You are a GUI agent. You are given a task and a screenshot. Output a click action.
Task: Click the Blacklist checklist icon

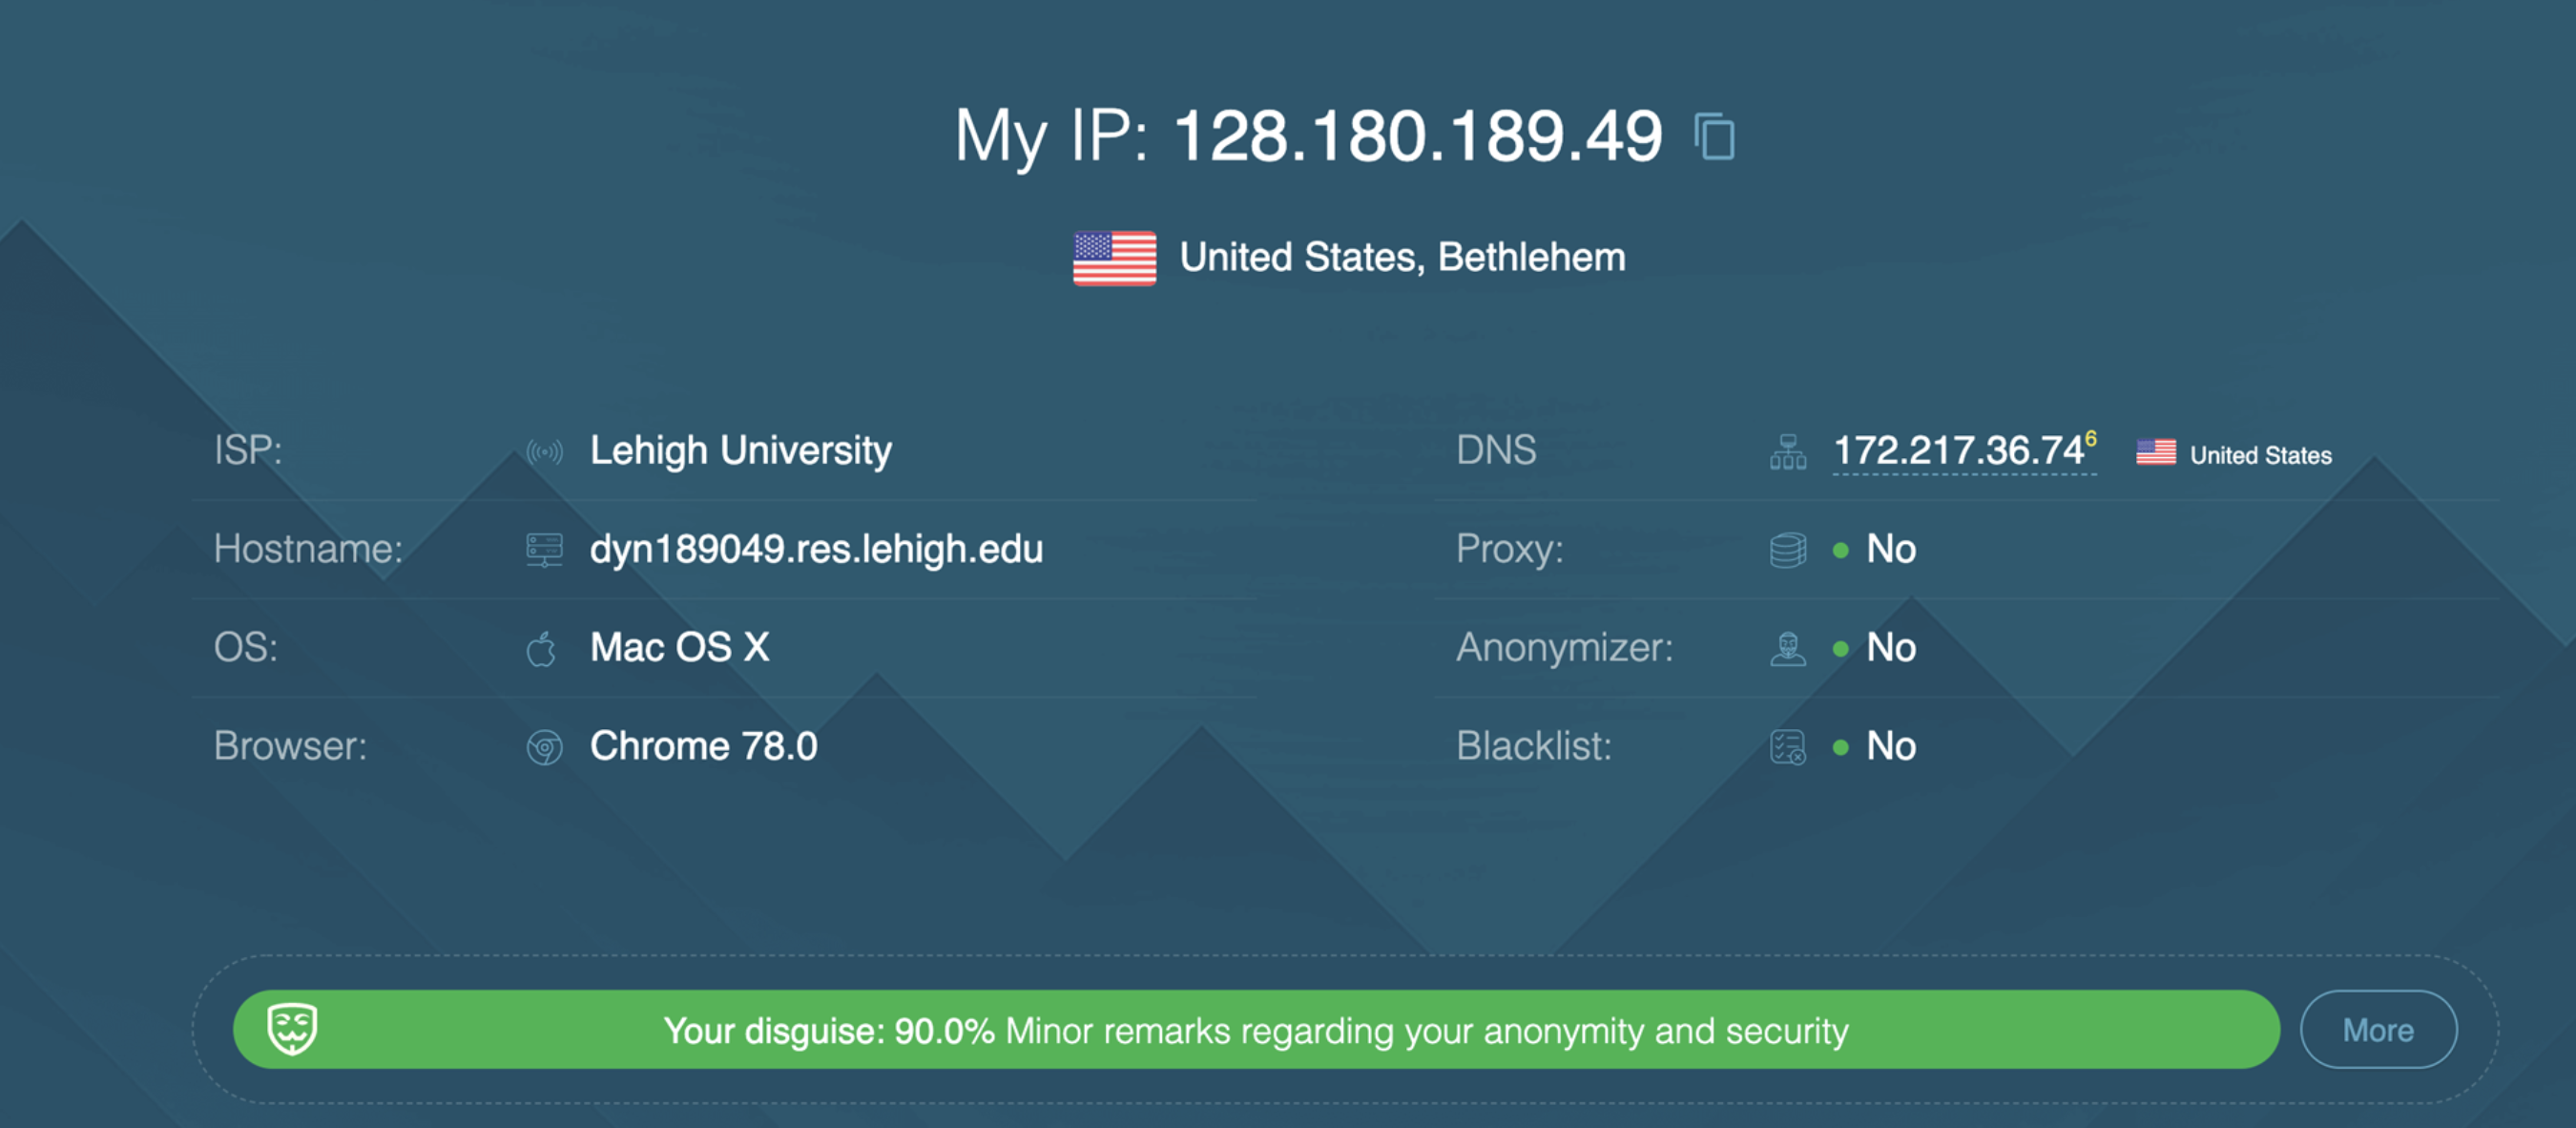coord(1788,747)
